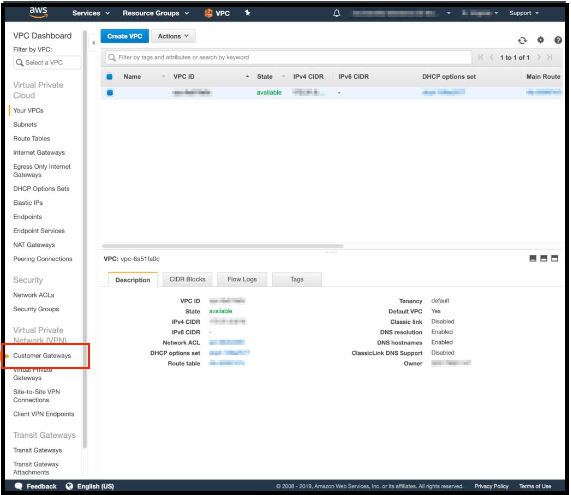Open the Transit Gateways link below the section heading

(38, 450)
